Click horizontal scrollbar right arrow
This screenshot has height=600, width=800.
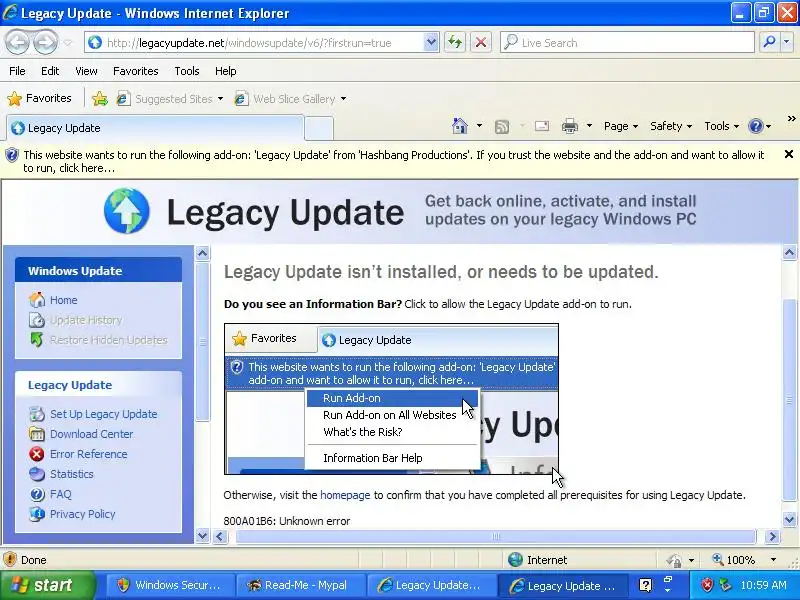tap(772, 536)
